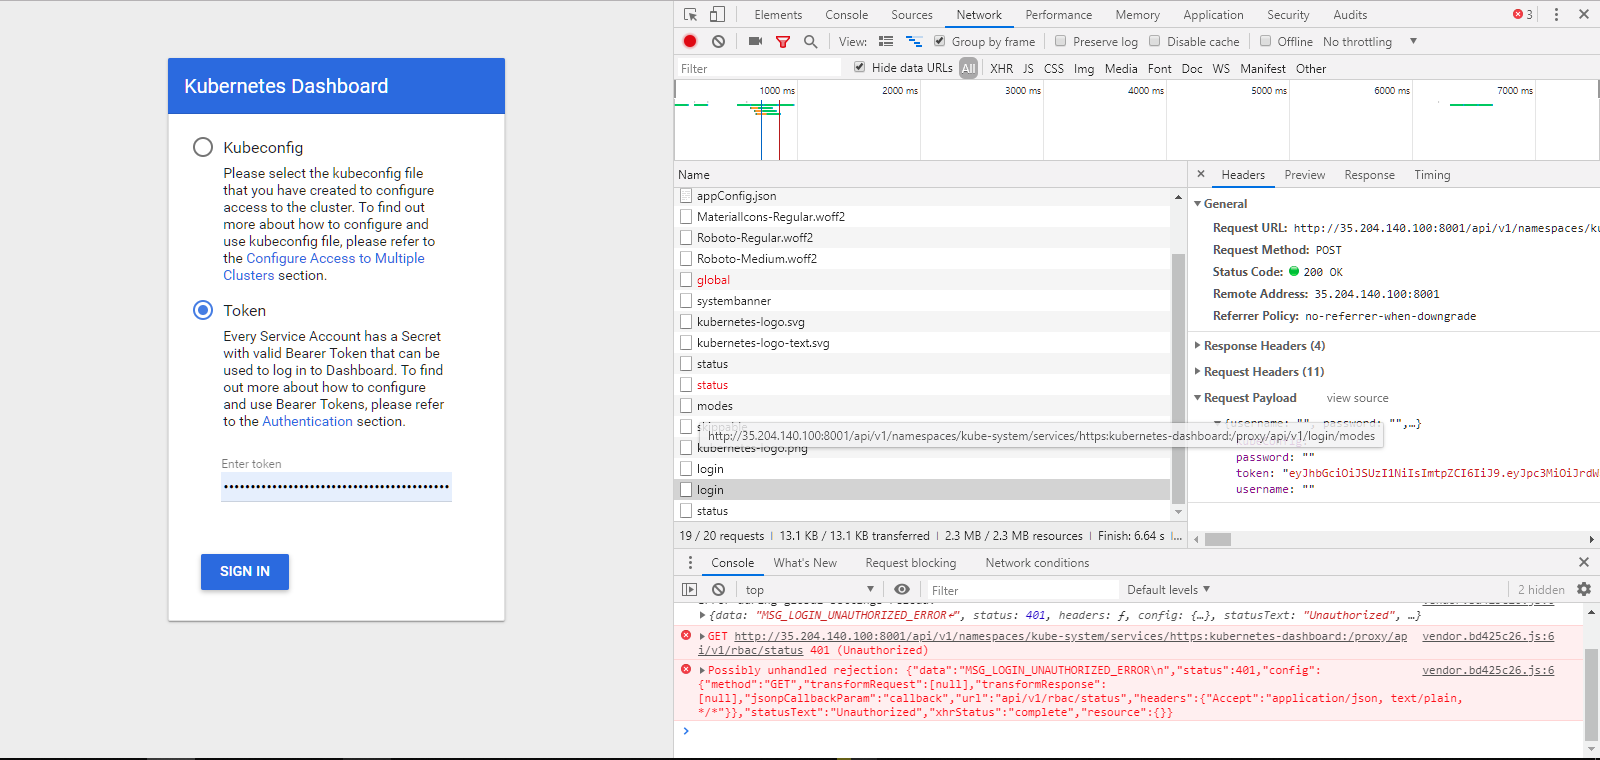Select the Token radio option
This screenshot has width=1600, height=760.
(x=203, y=310)
